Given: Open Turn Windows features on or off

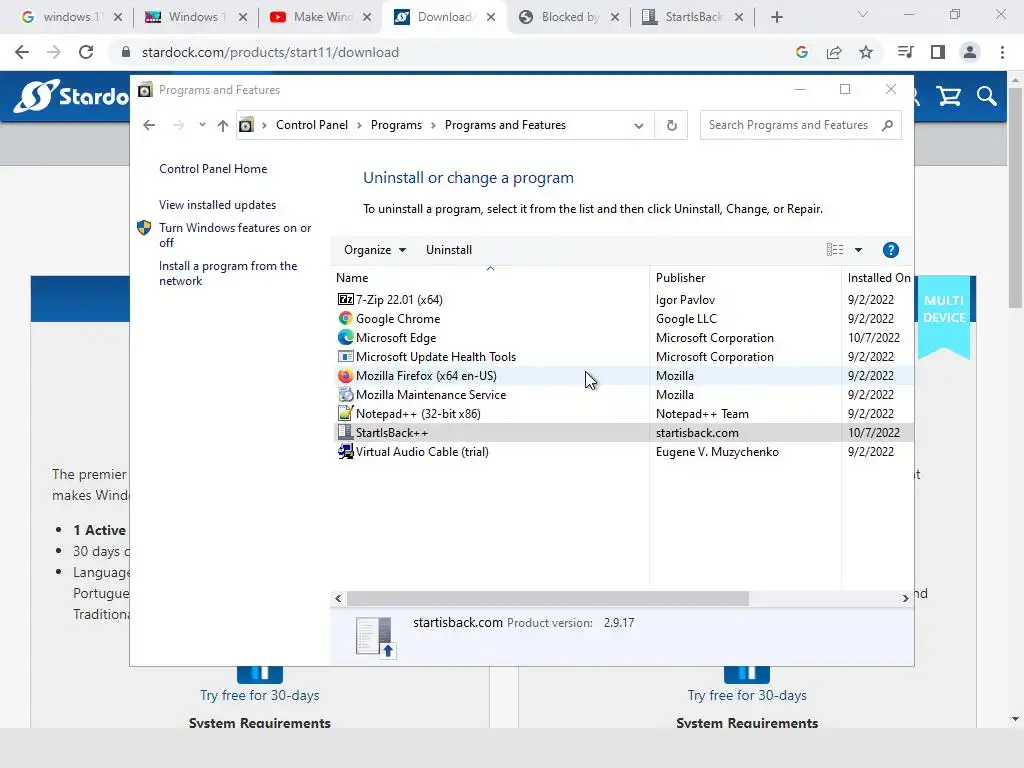Looking at the screenshot, I should point(235,235).
